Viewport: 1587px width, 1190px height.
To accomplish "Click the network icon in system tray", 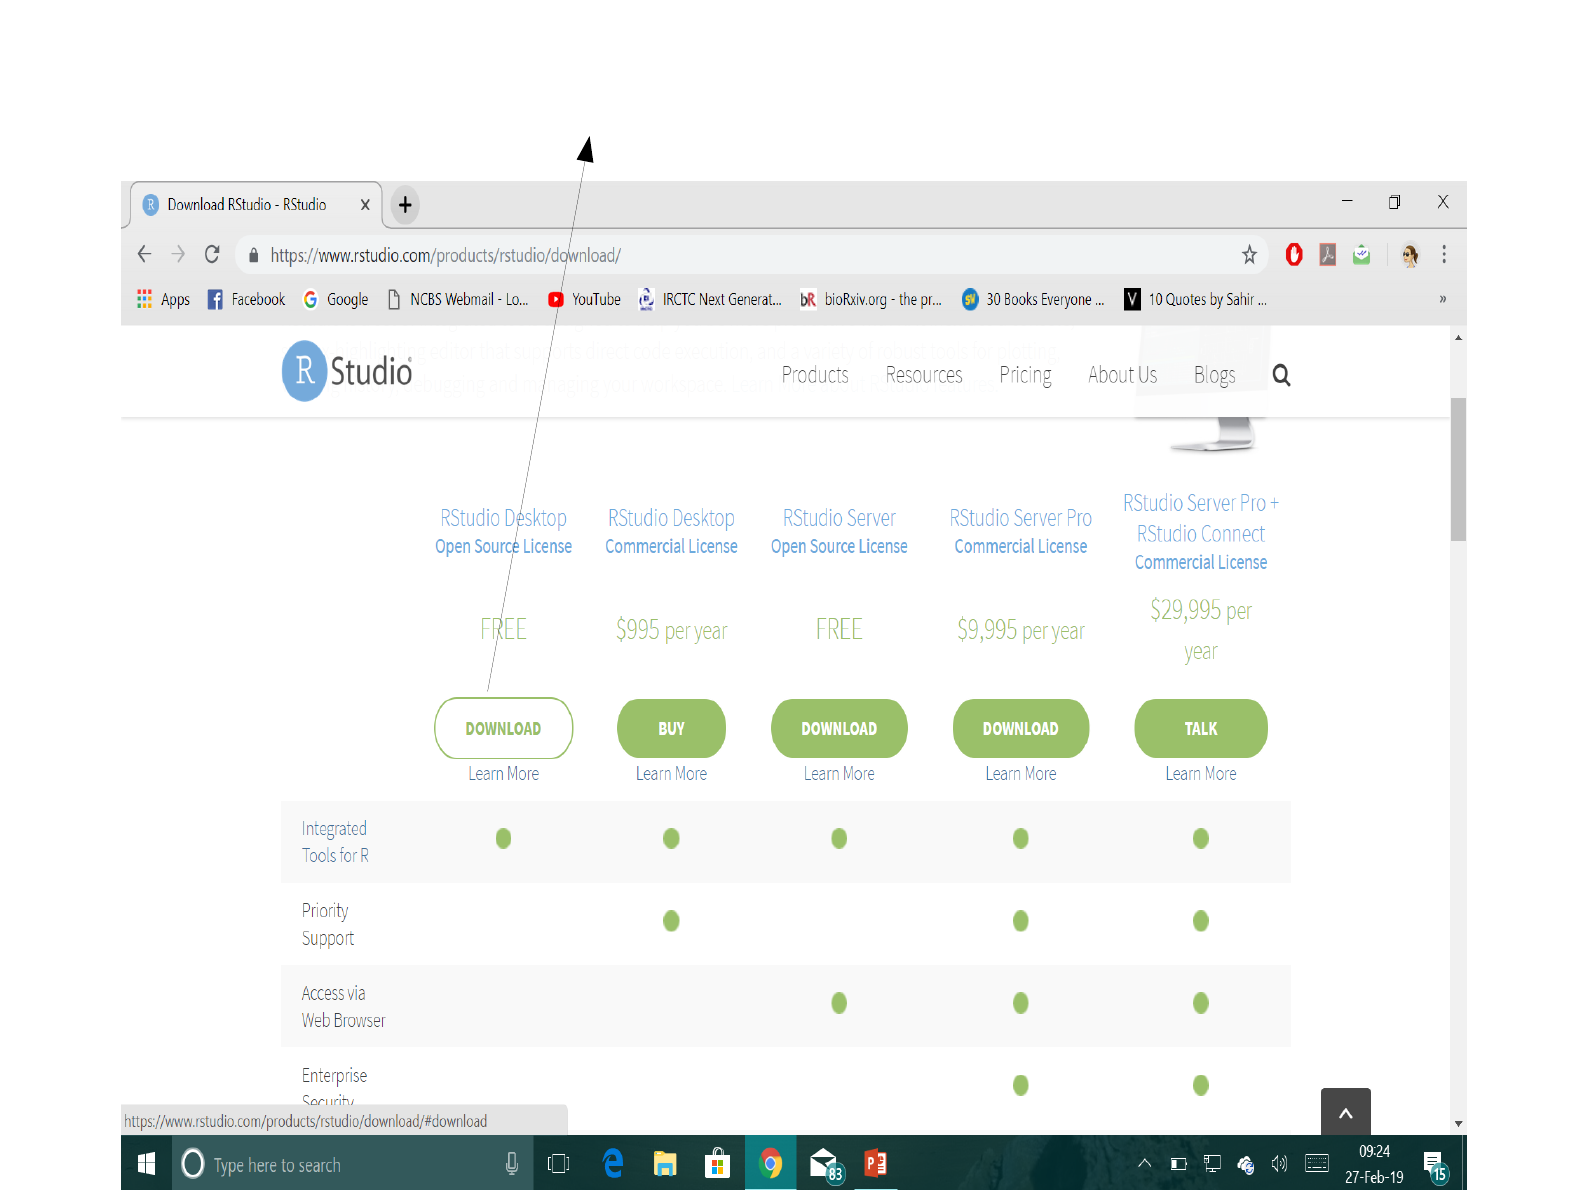I will (1212, 1164).
